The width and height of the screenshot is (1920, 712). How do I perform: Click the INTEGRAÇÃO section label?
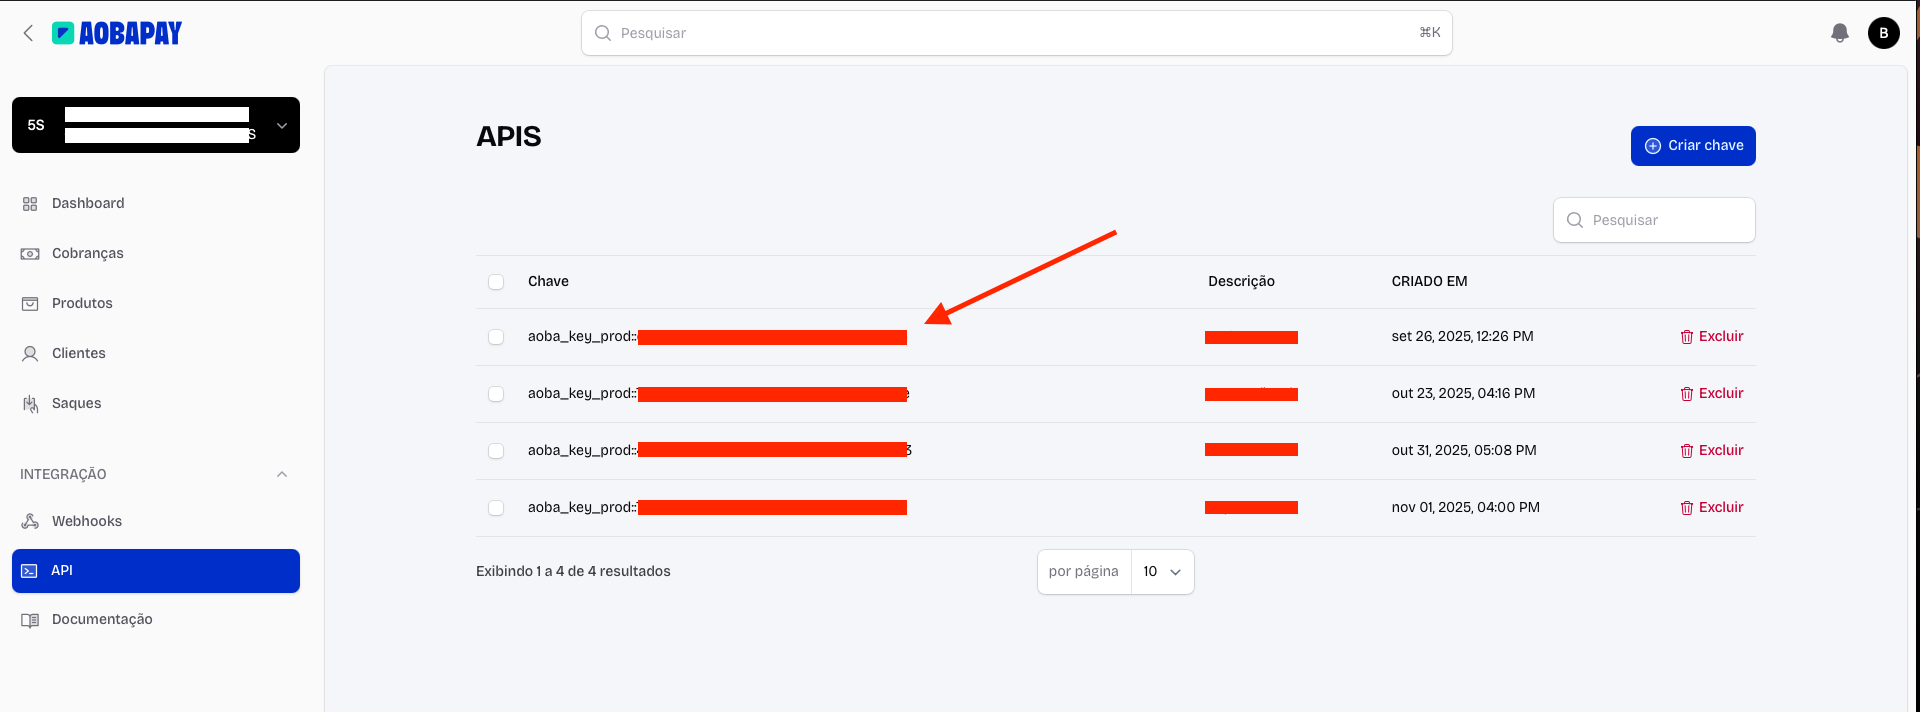63,474
